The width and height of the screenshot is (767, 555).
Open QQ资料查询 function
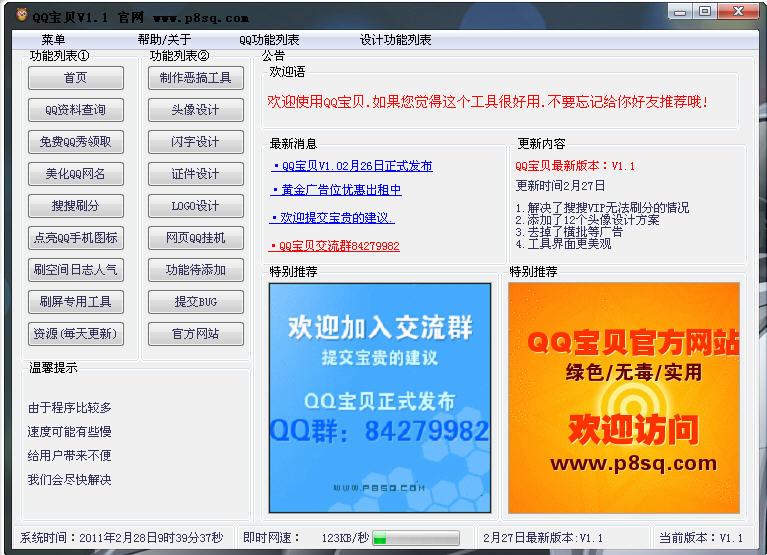76,110
